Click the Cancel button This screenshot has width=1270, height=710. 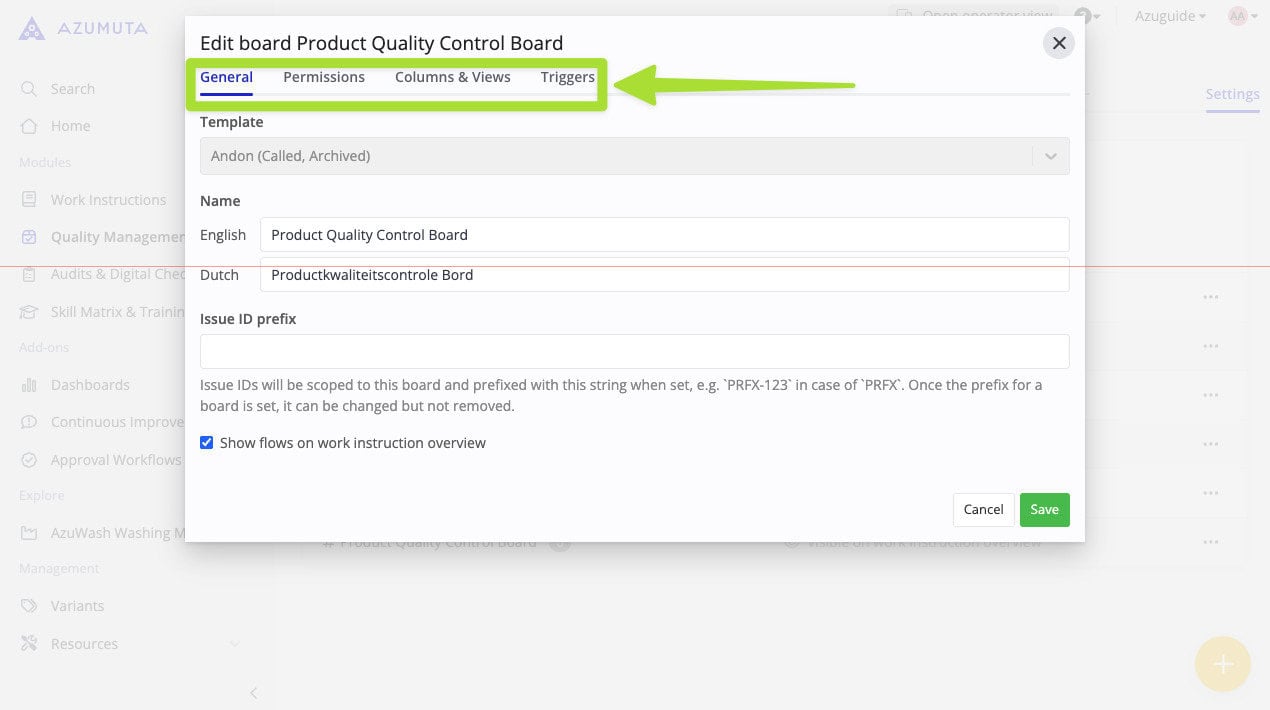point(983,510)
